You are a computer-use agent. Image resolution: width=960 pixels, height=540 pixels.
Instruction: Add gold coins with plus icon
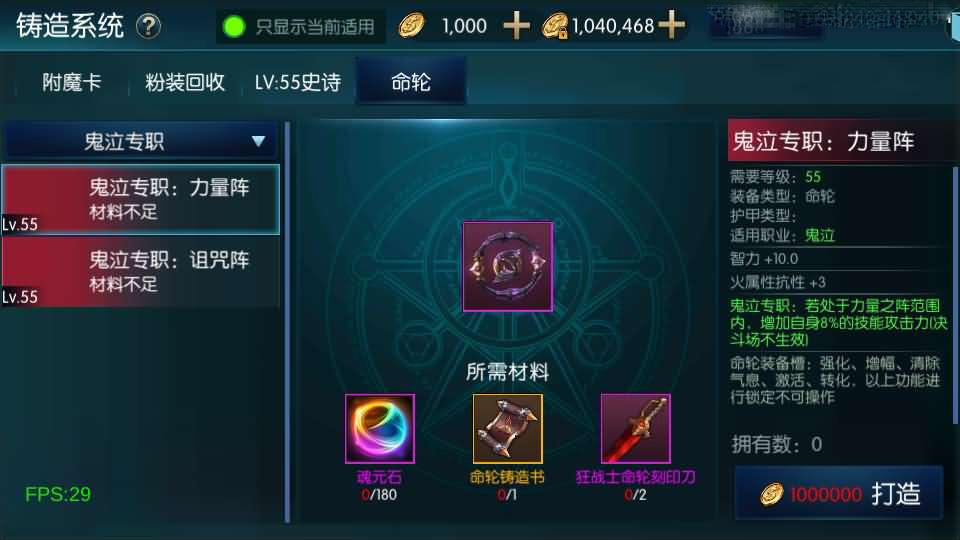[516, 26]
